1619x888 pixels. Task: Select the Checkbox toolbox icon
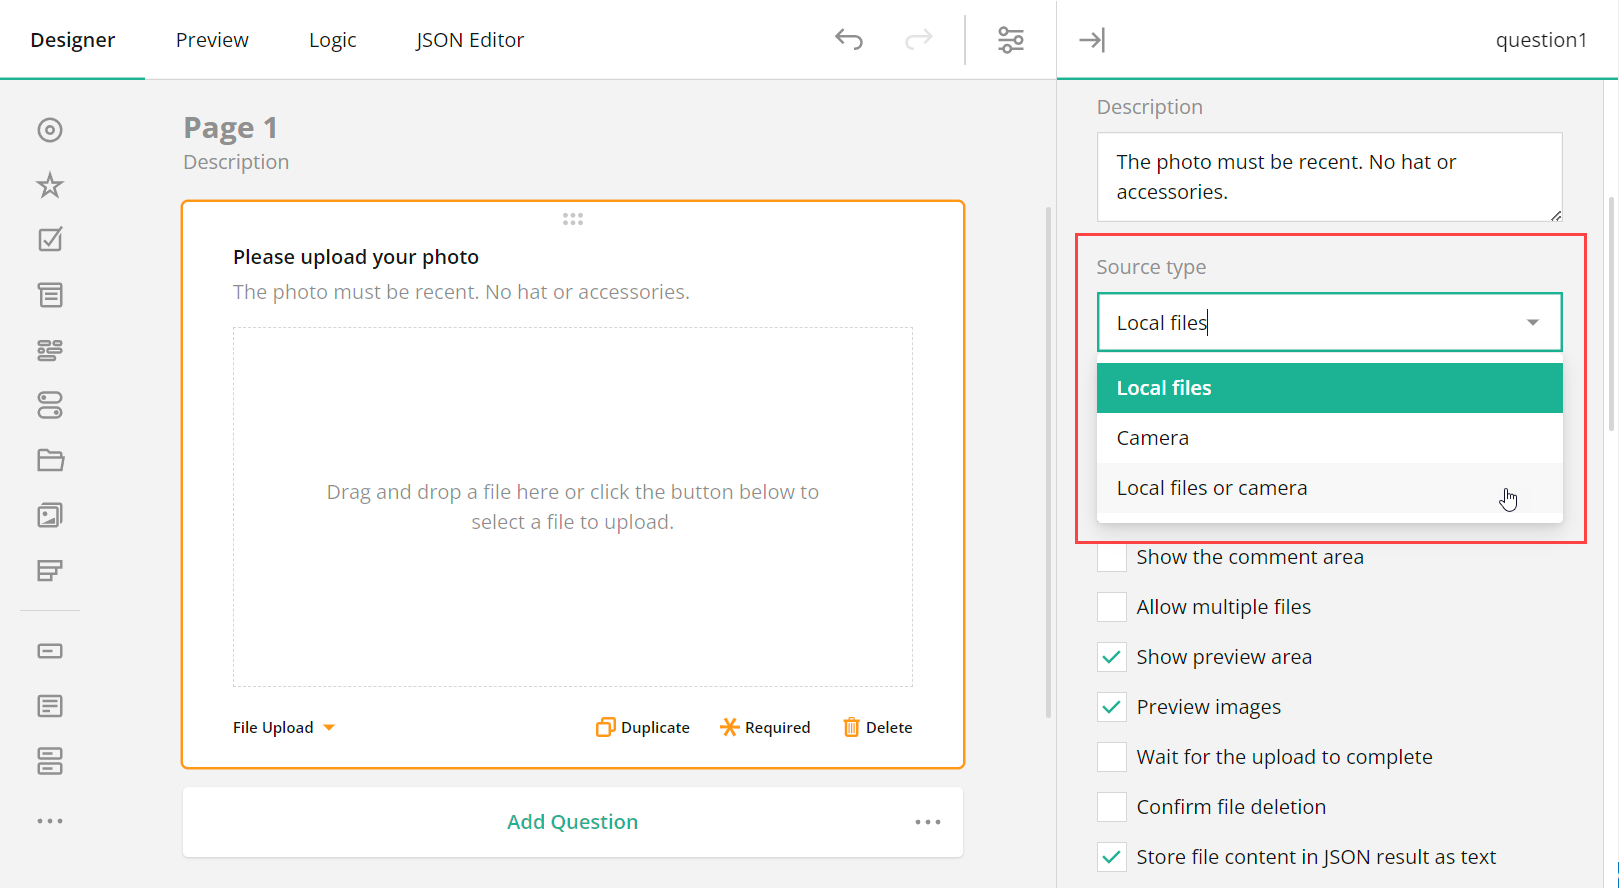[50, 240]
